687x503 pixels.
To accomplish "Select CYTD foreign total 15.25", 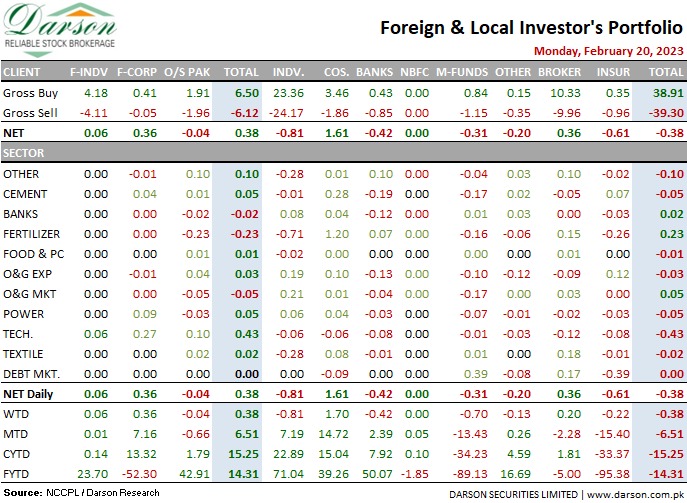I will pyautogui.click(x=244, y=454).
